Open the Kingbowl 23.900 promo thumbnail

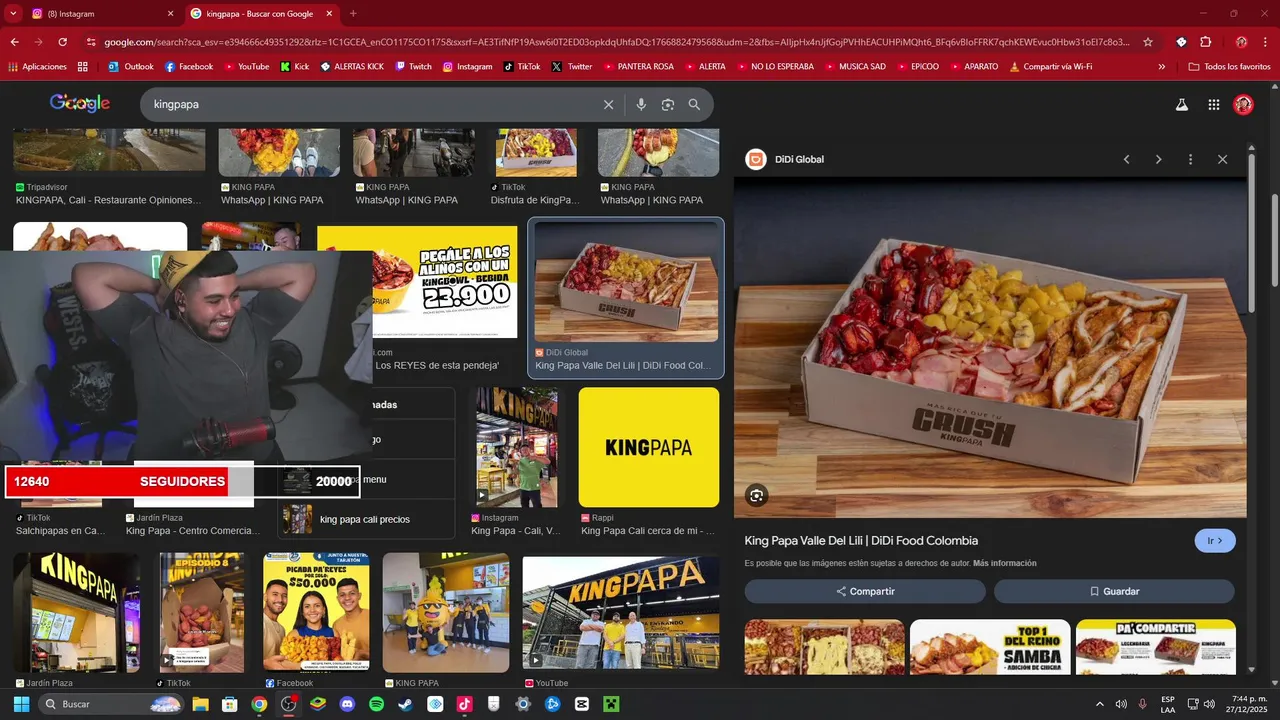pyautogui.click(x=417, y=282)
